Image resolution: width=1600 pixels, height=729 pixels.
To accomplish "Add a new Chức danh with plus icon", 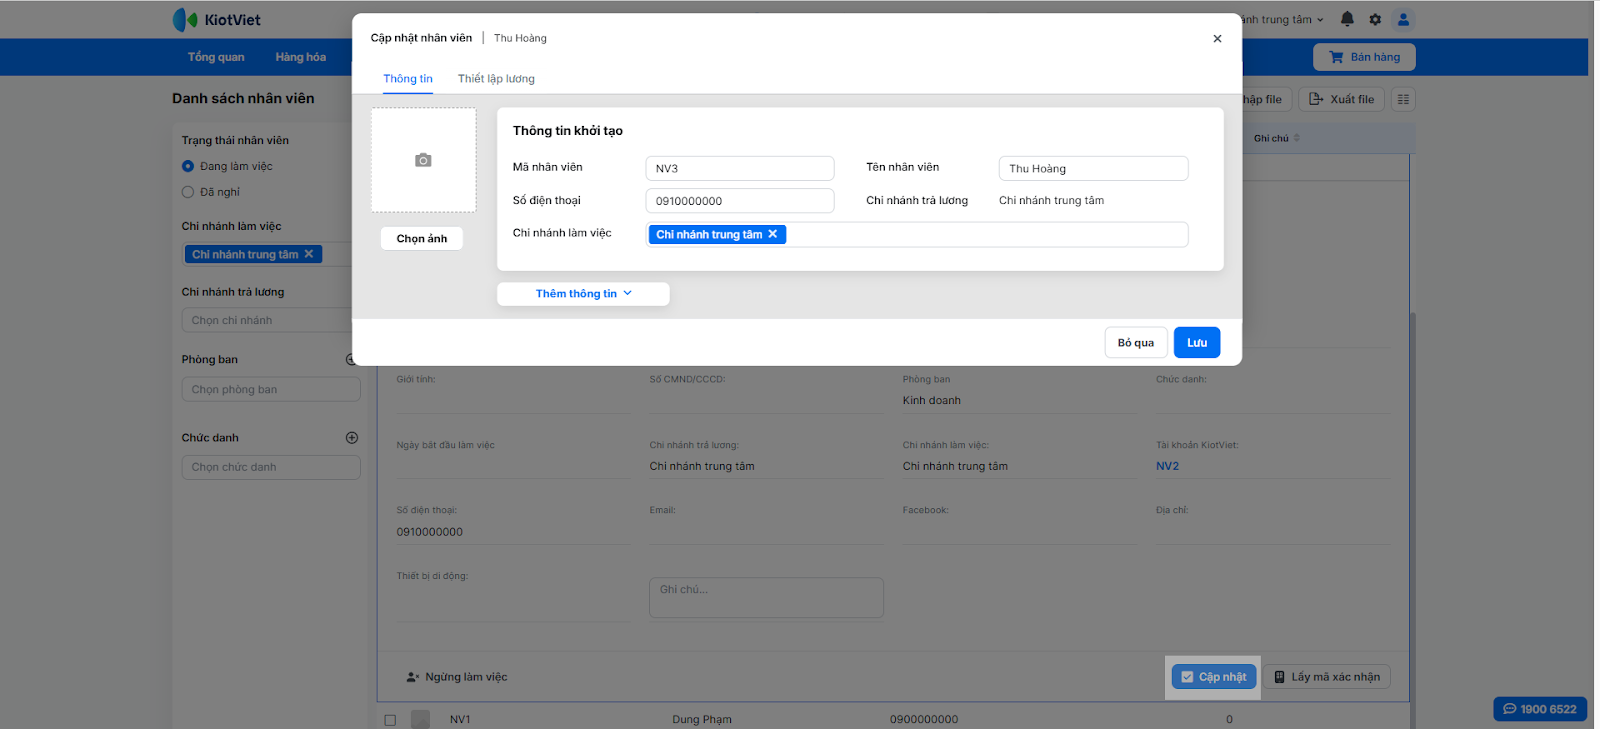I will [352, 438].
